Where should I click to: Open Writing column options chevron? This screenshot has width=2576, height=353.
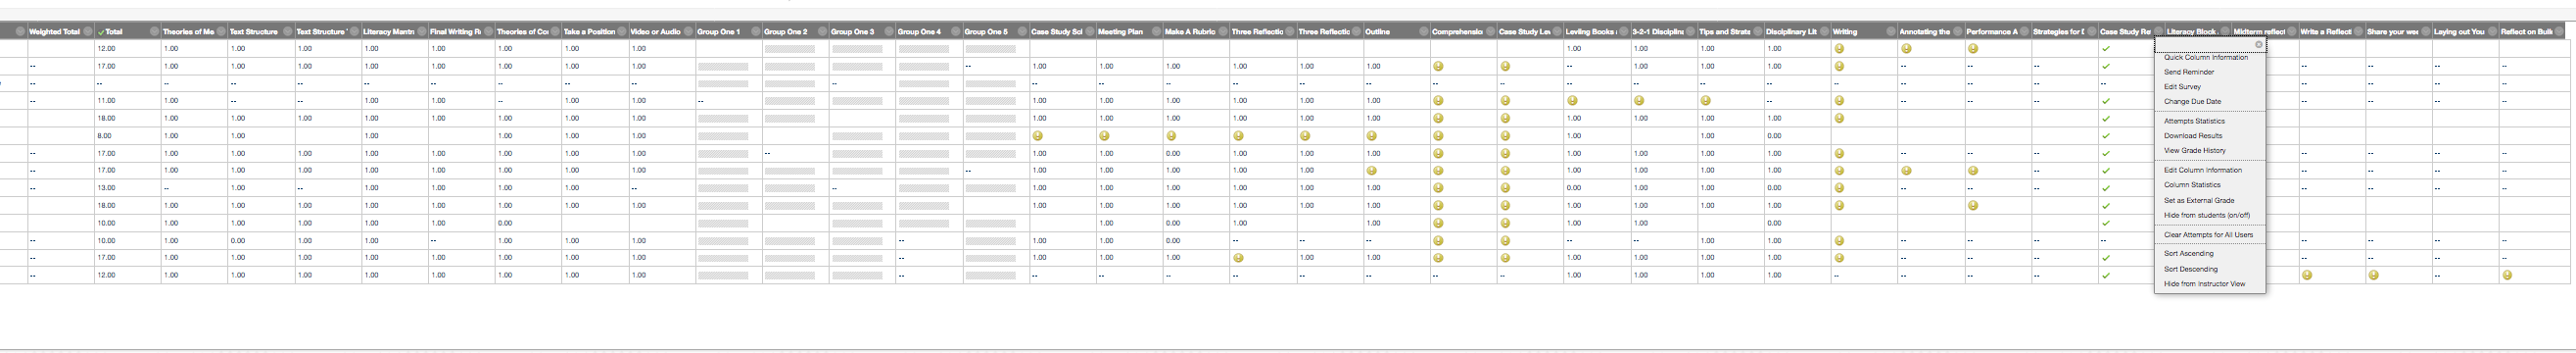[x=1891, y=32]
